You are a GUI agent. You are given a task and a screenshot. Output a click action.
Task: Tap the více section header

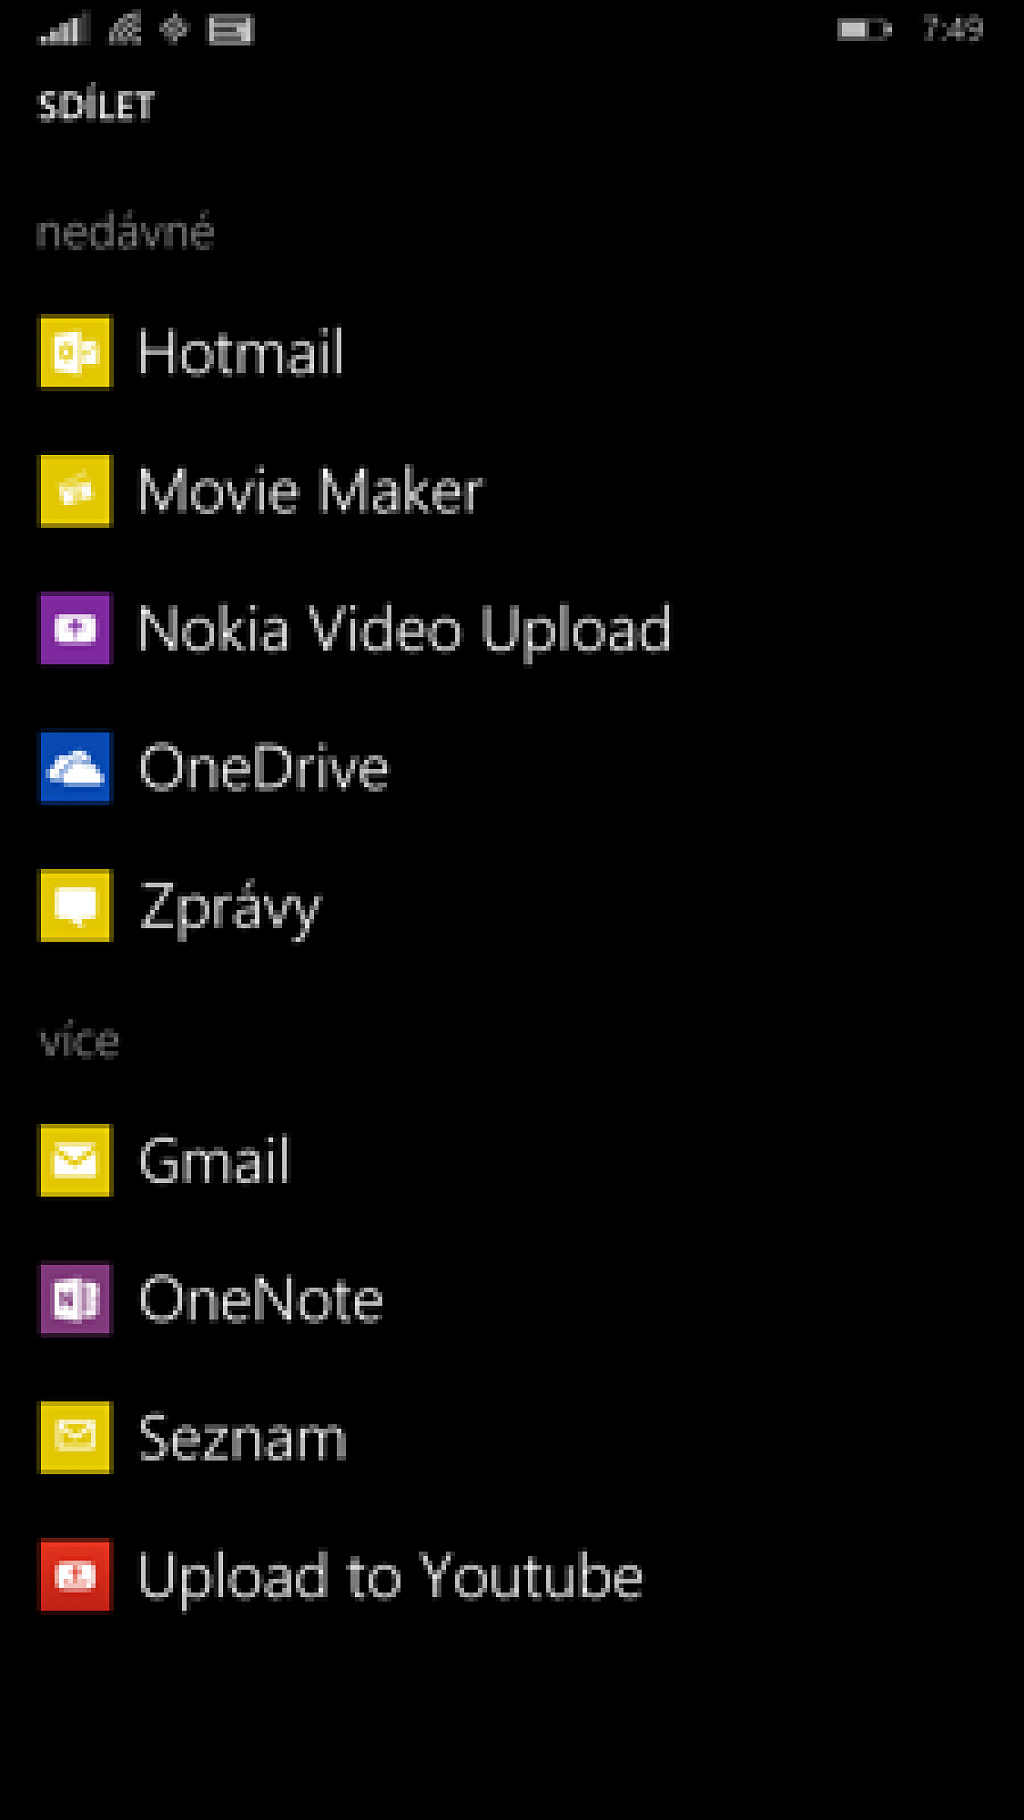pyautogui.click(x=79, y=1040)
